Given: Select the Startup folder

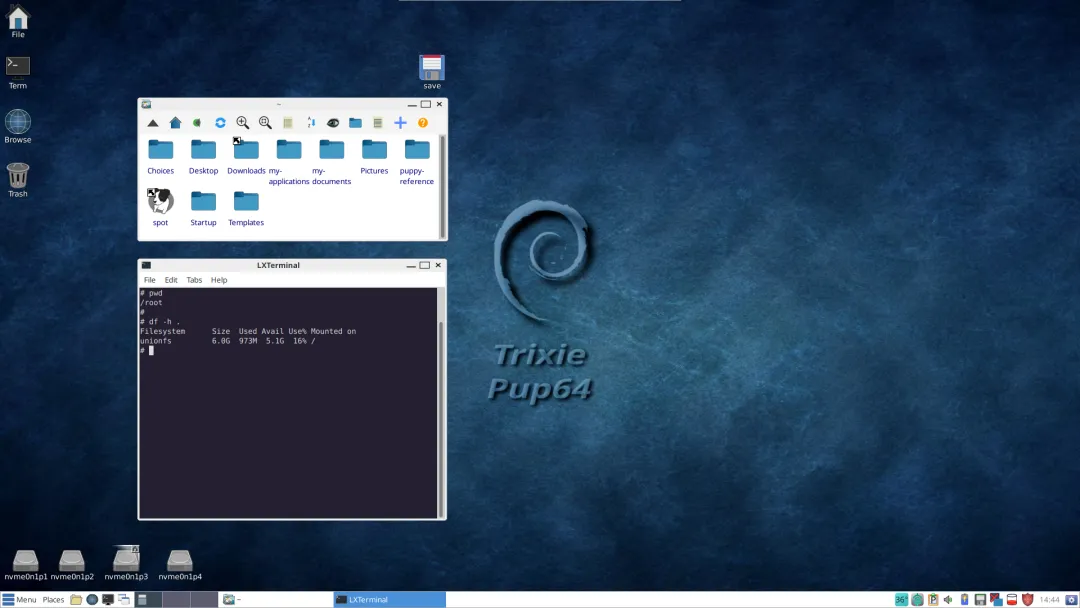Looking at the screenshot, I should coord(203,208).
